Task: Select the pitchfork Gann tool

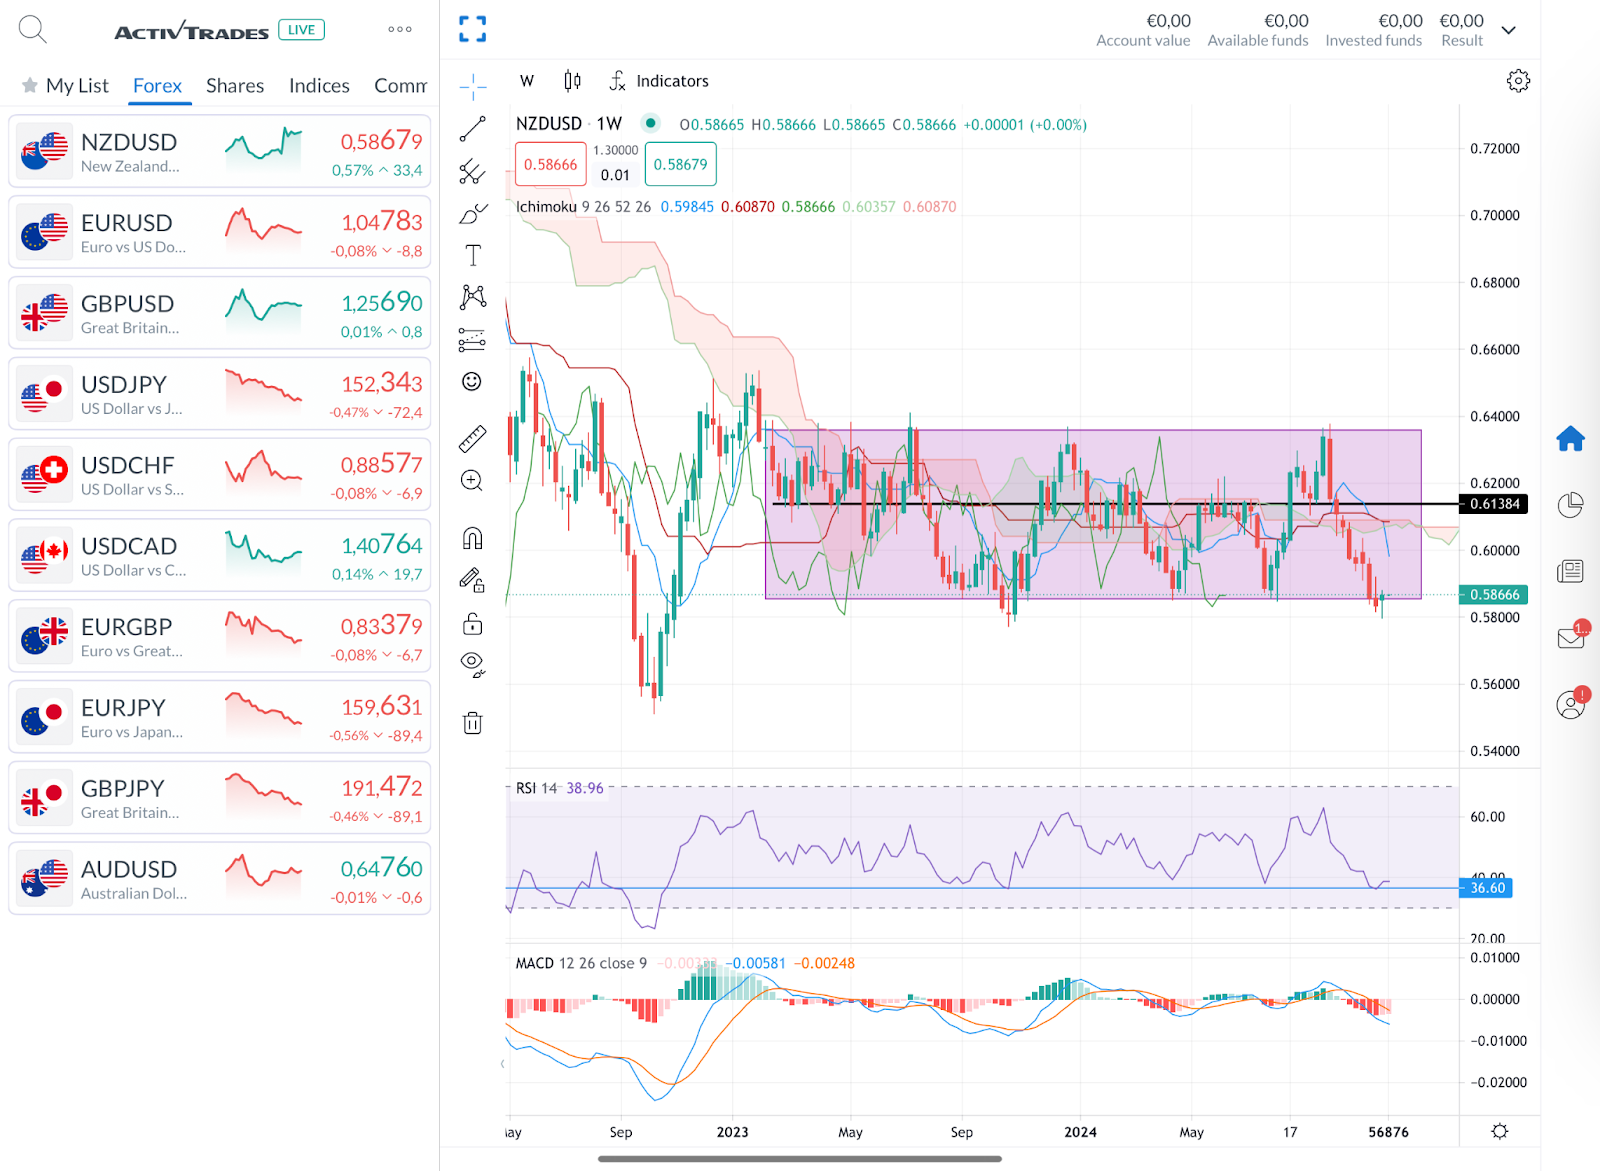Action: tap(472, 172)
